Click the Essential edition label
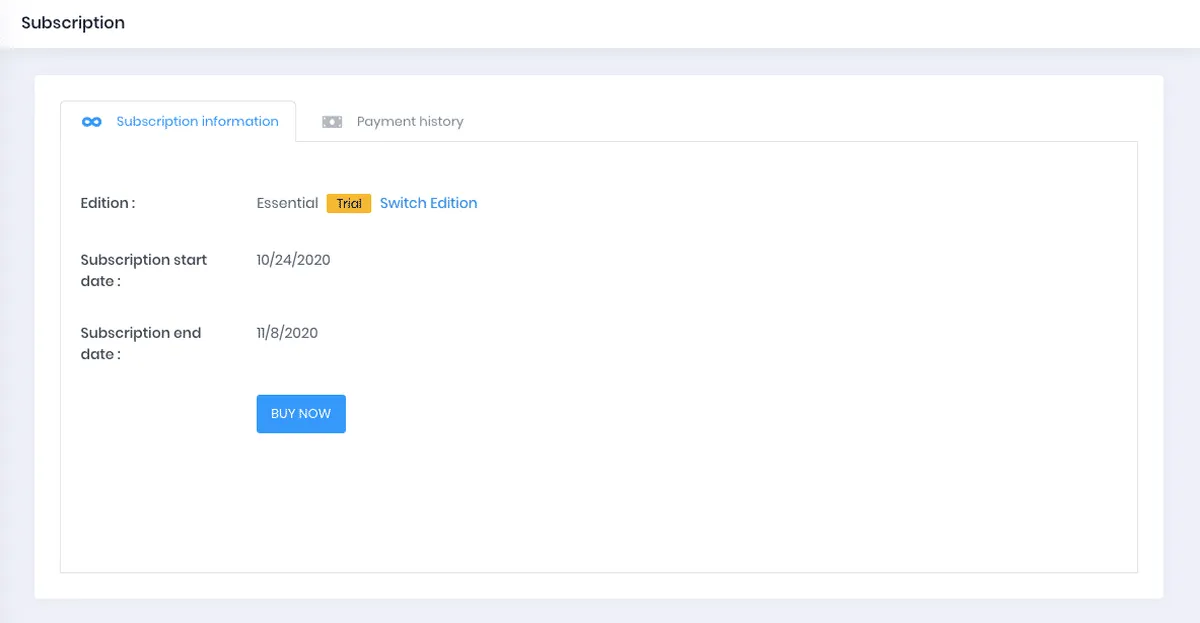The image size is (1200, 623). coord(287,202)
